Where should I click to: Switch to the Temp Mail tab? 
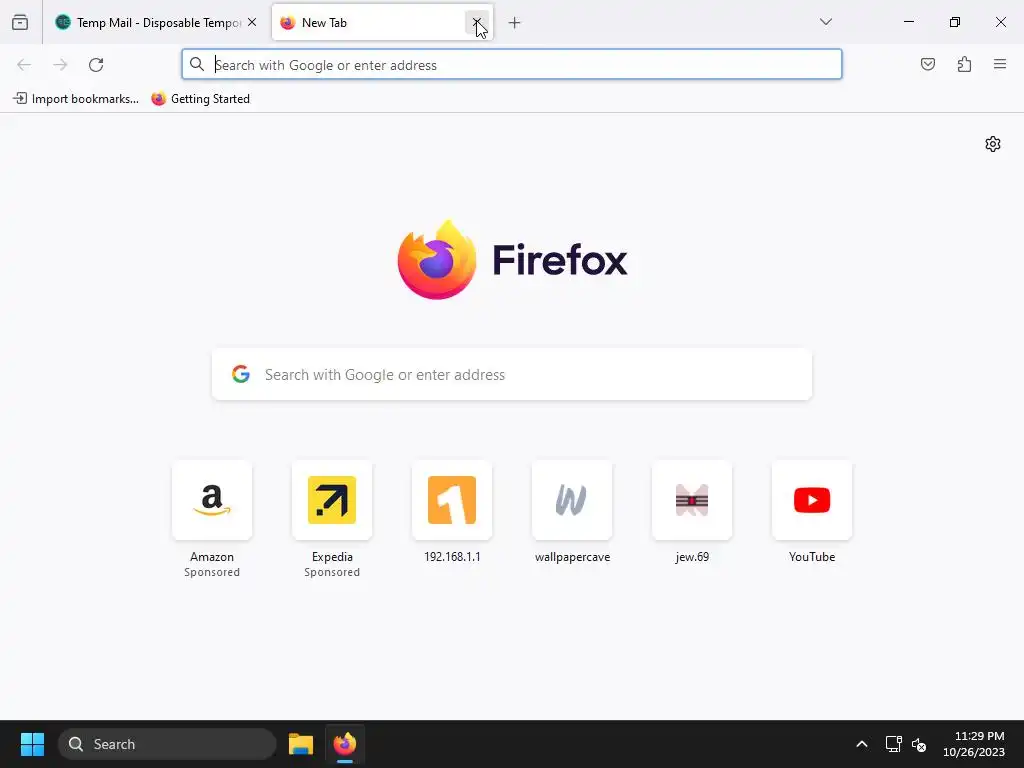click(156, 22)
